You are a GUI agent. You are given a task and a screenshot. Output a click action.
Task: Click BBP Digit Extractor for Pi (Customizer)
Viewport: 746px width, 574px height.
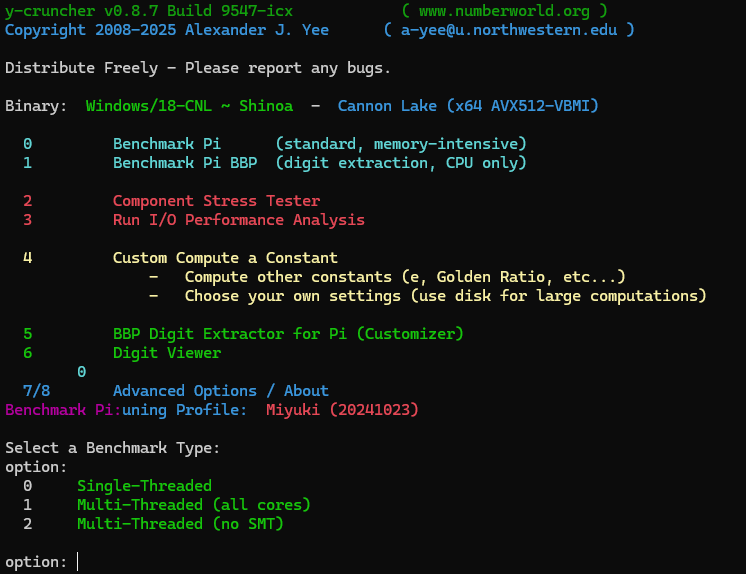288,334
